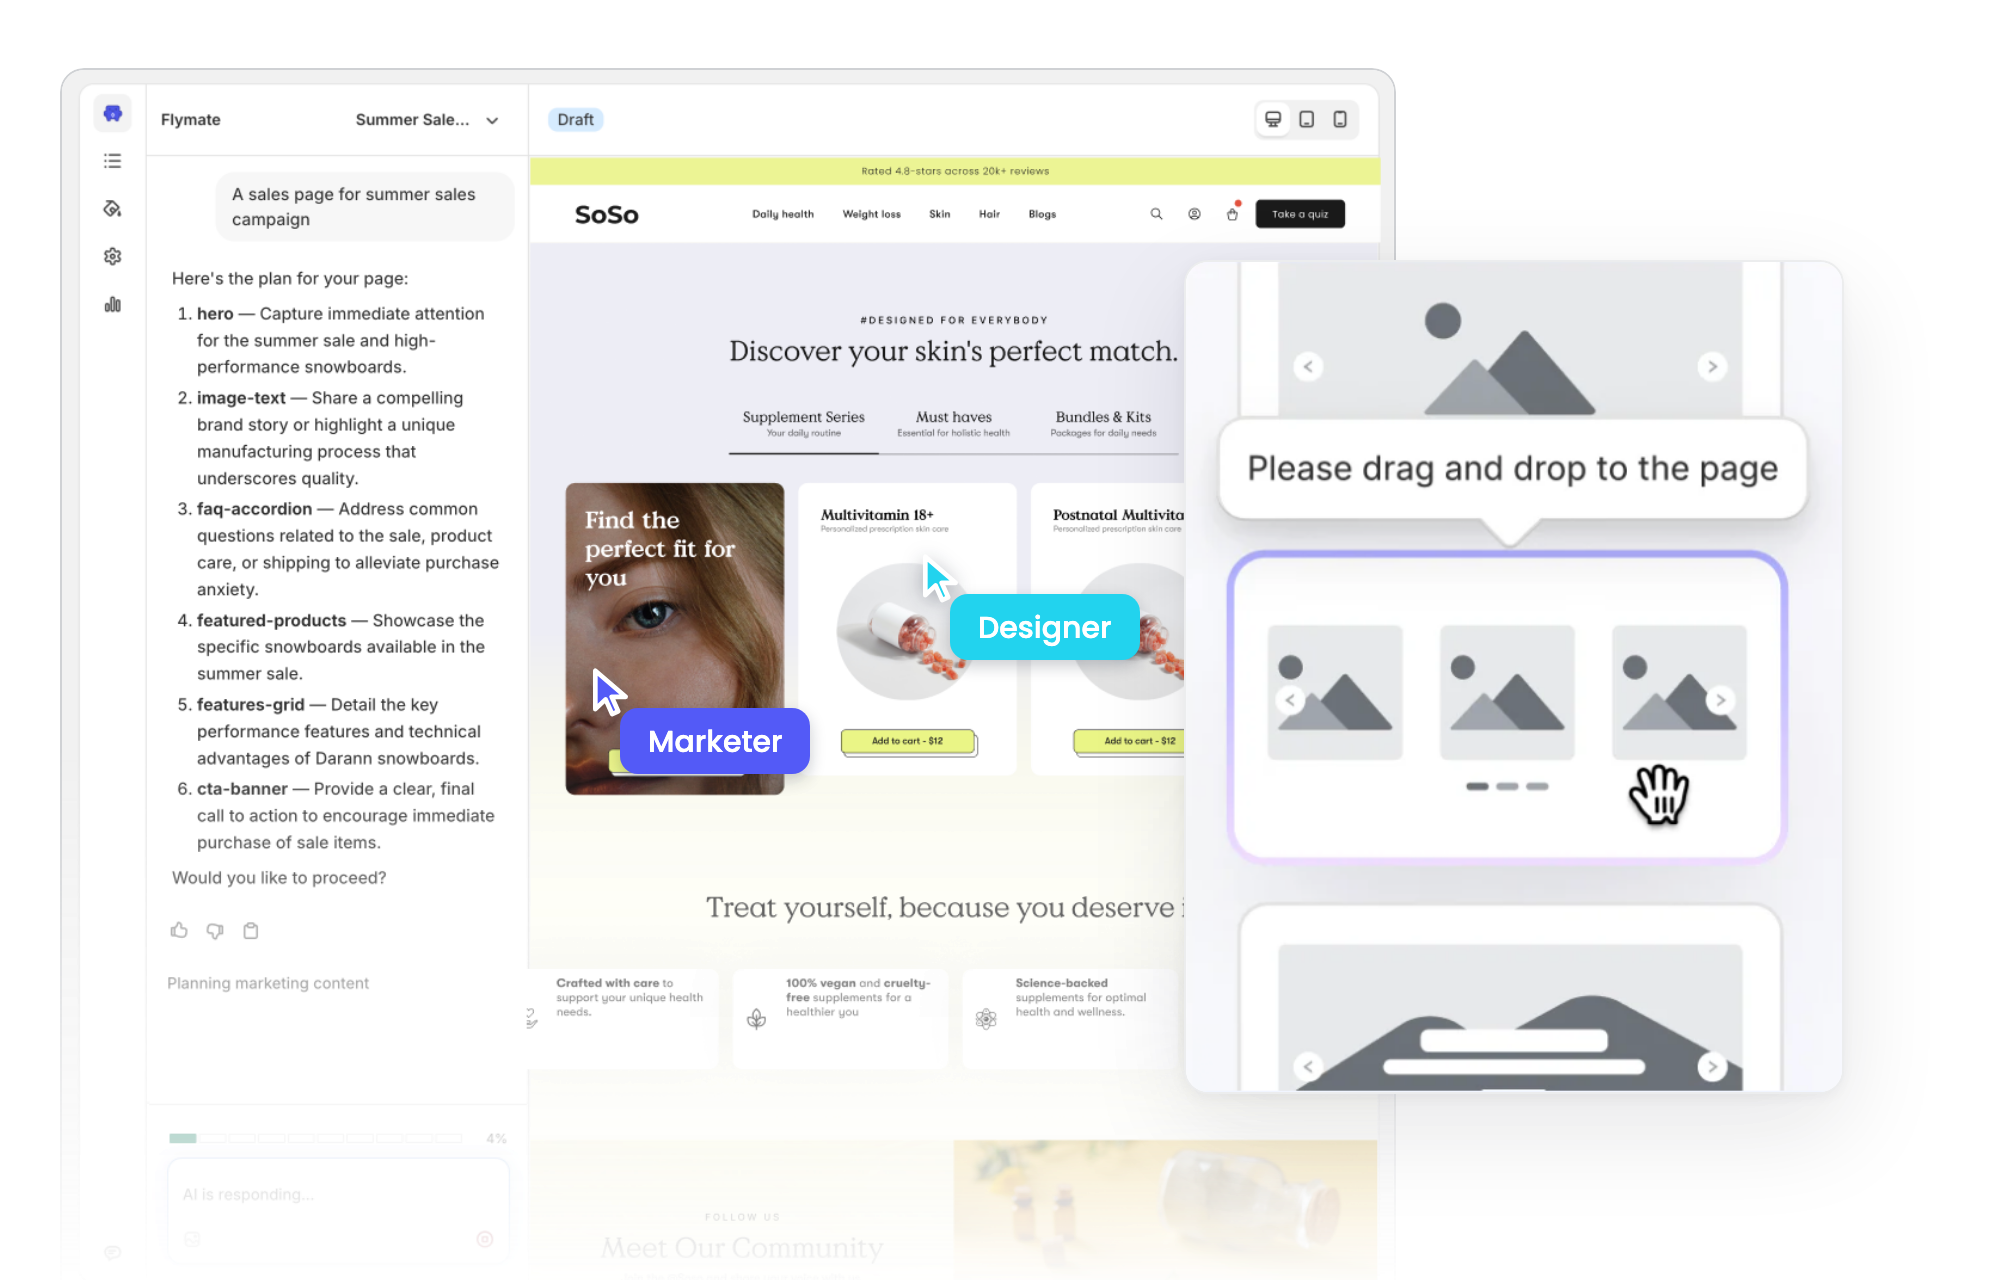Click the Find the perfect fit image card
This screenshot has width=2000, height=1280.
tap(674, 638)
